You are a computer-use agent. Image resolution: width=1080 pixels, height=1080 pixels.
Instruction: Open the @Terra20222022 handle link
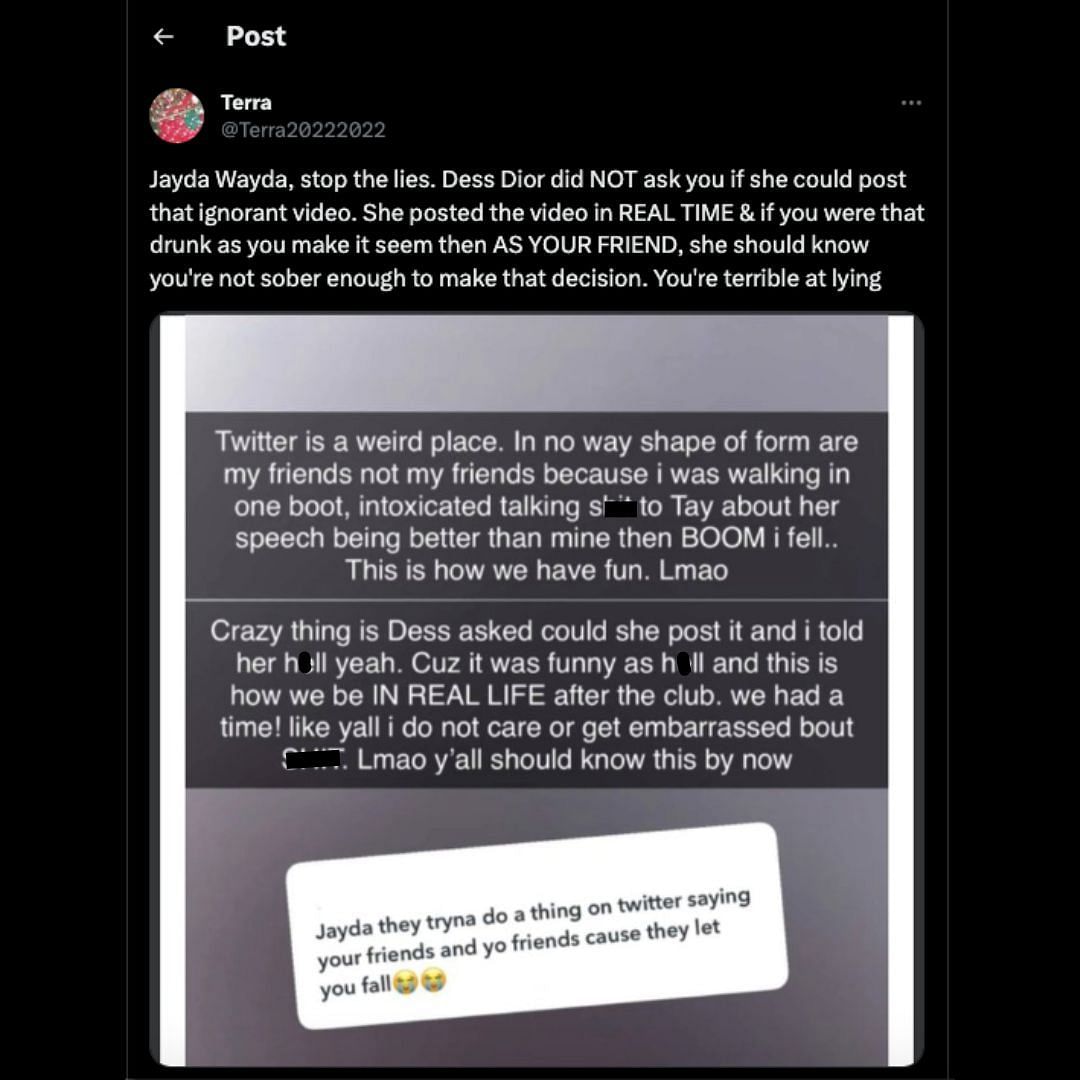point(303,129)
